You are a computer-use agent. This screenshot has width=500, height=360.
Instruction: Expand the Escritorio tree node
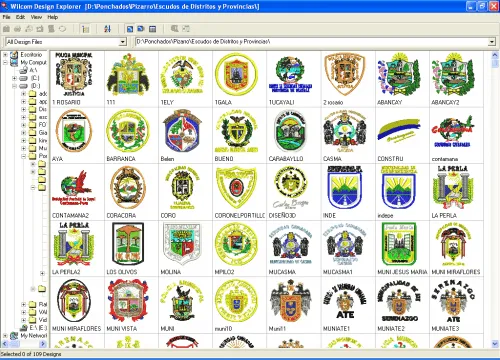tap(5, 54)
